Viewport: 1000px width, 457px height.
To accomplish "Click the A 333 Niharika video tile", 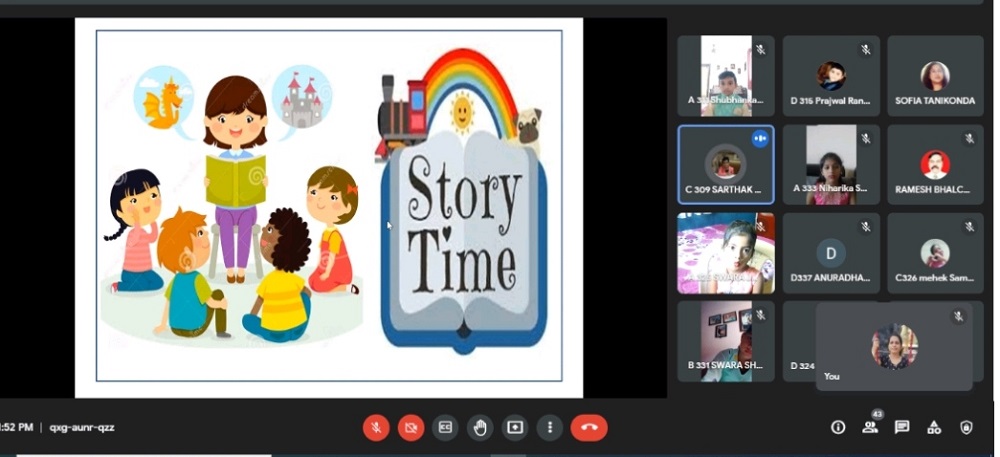I will click(830, 165).
